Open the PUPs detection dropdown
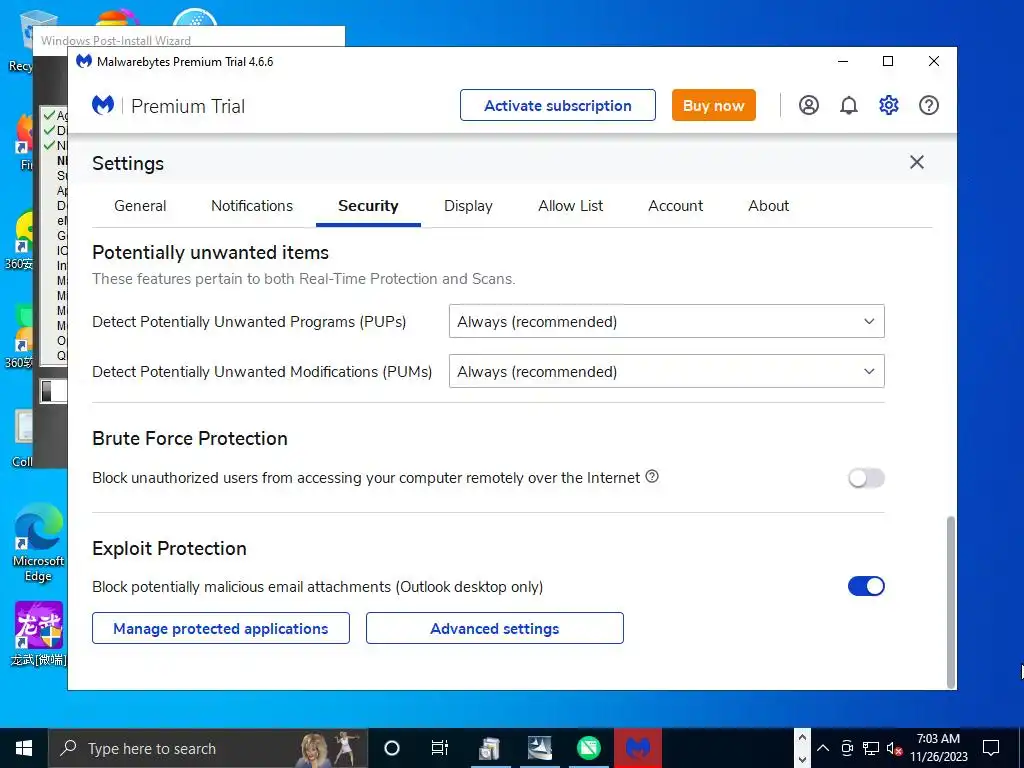Screen dimensions: 1024x768 (x=666, y=321)
